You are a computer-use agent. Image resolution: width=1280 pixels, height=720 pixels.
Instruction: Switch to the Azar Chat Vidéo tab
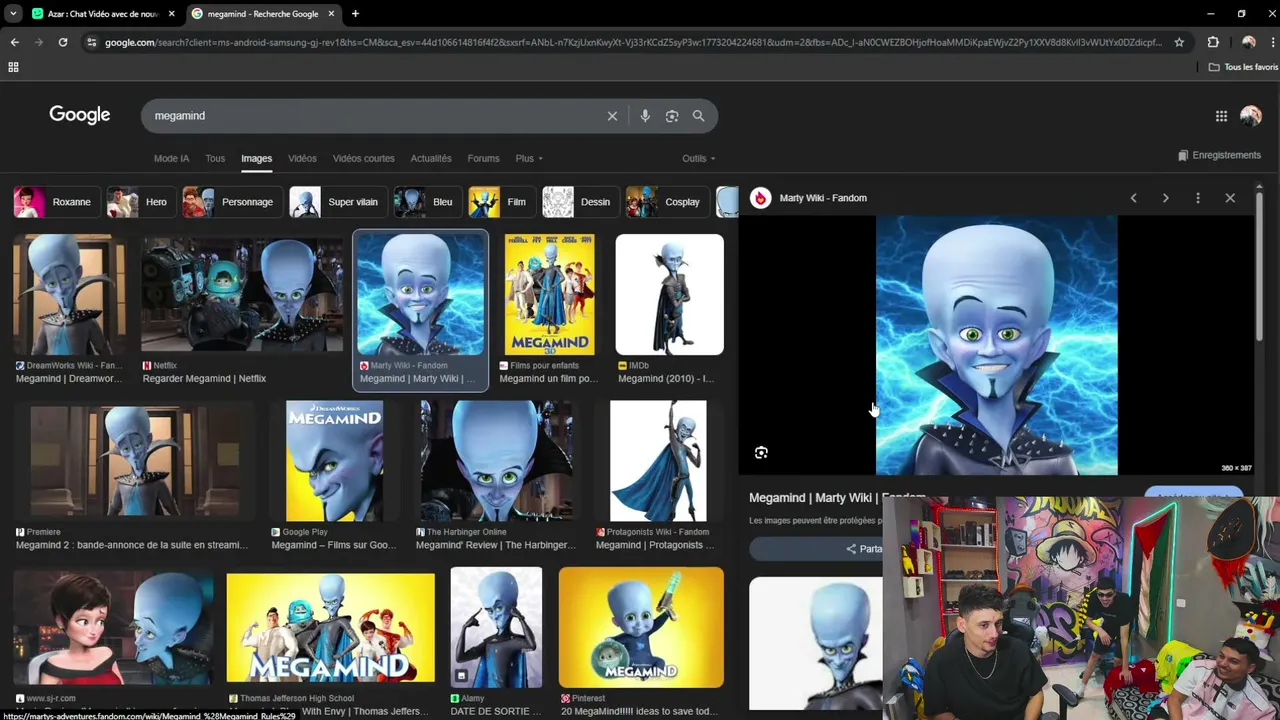tap(103, 14)
